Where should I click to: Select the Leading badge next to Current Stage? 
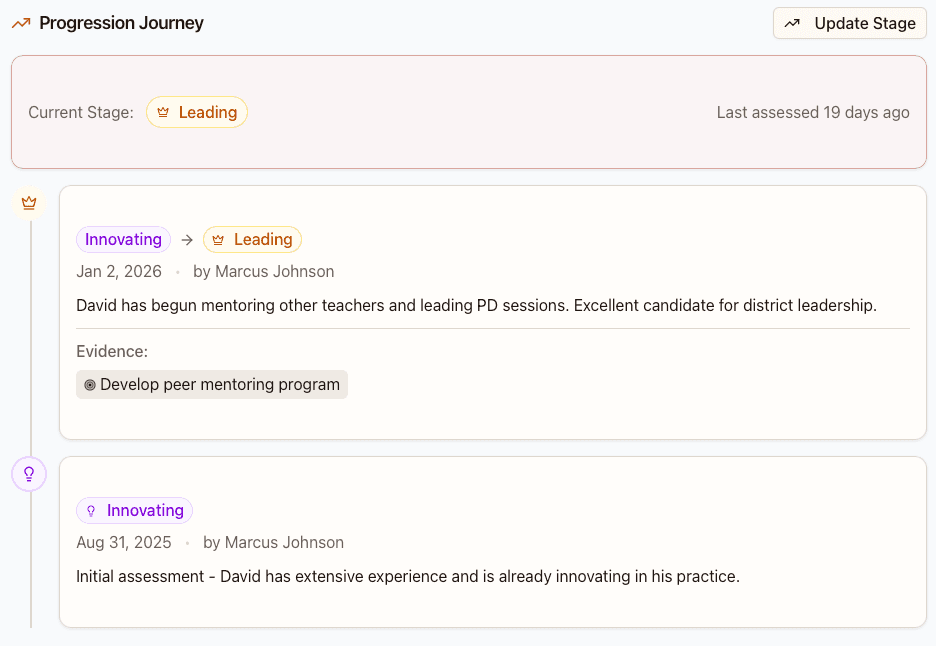pyautogui.click(x=196, y=112)
